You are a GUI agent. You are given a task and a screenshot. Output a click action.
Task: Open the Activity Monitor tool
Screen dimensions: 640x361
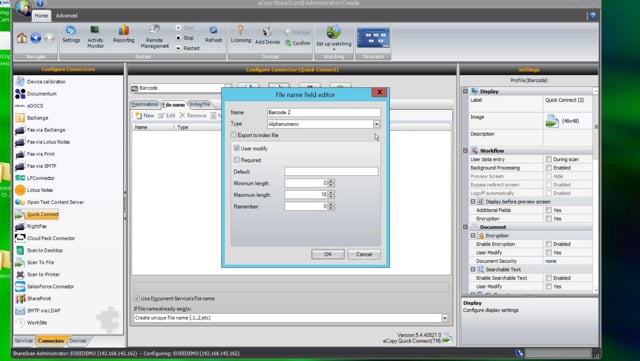[95, 37]
